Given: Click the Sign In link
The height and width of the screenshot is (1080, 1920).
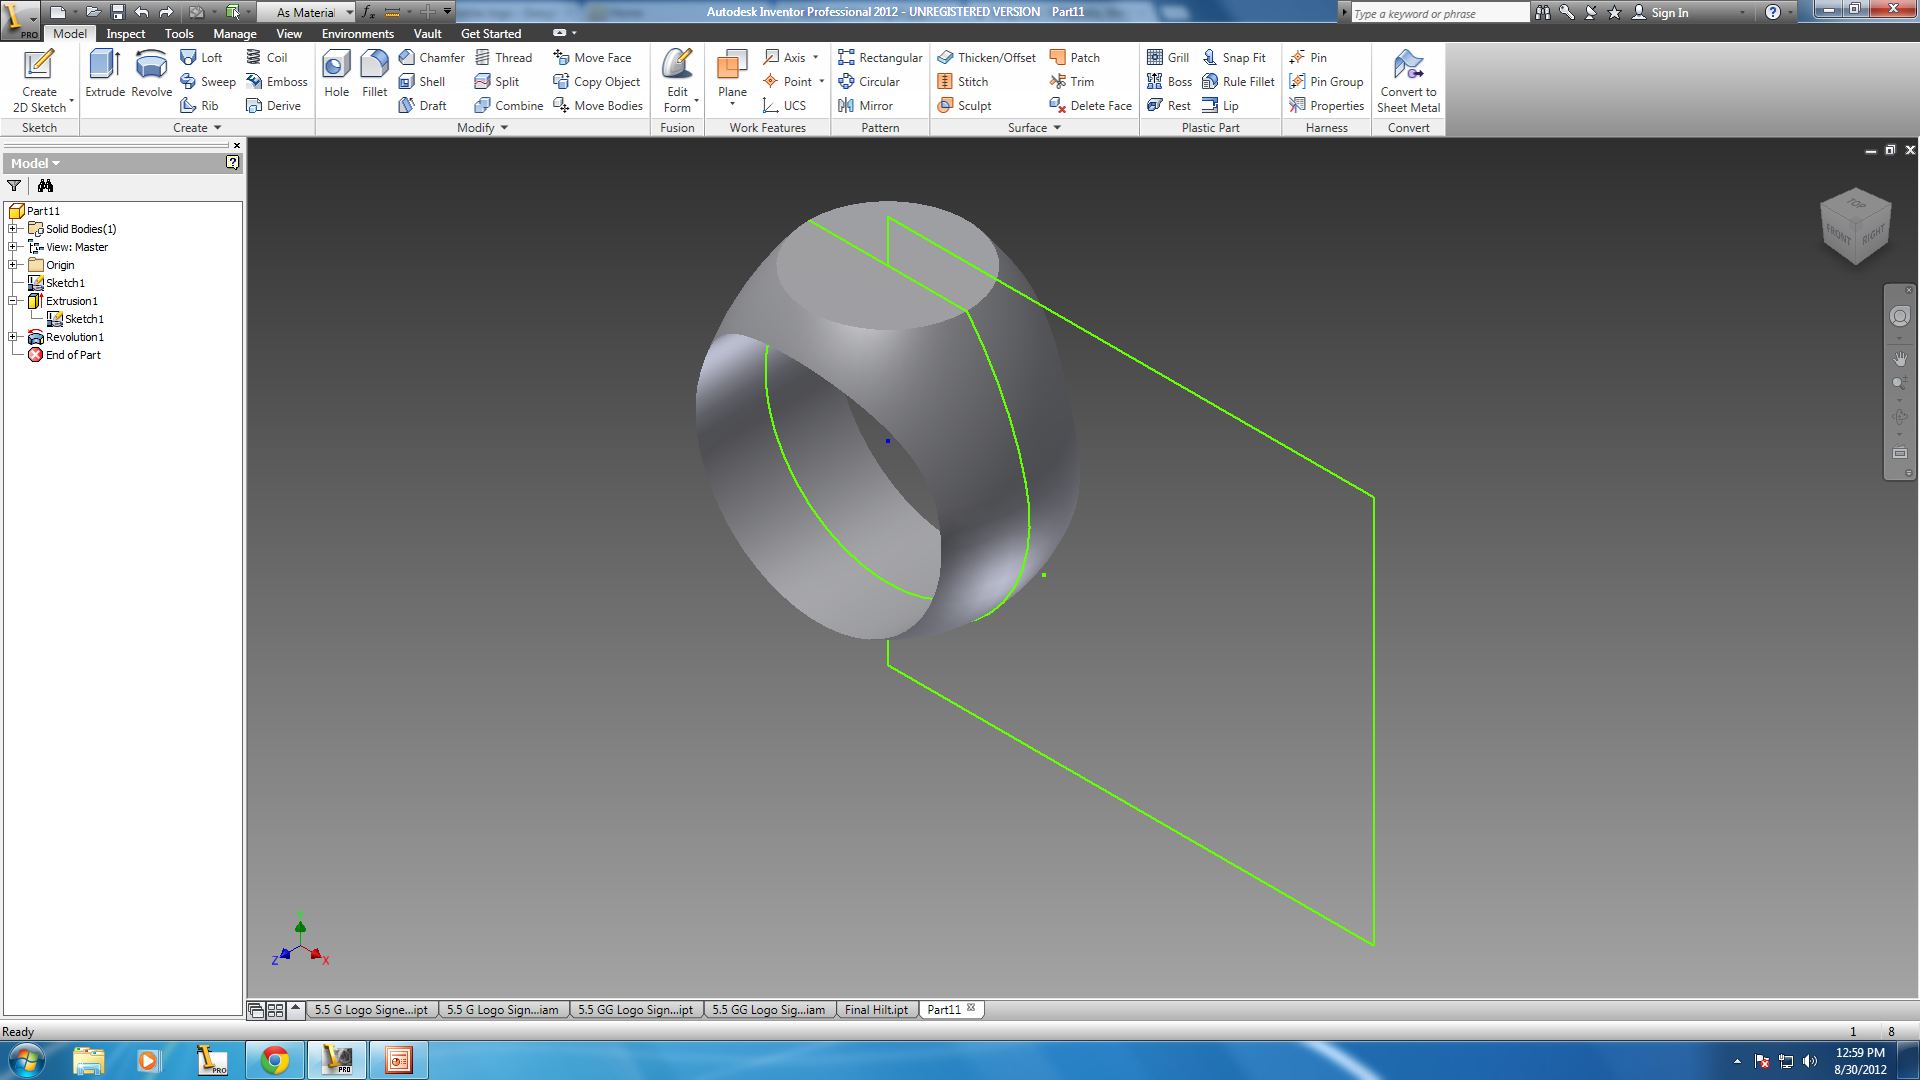Looking at the screenshot, I should pyautogui.click(x=1669, y=13).
